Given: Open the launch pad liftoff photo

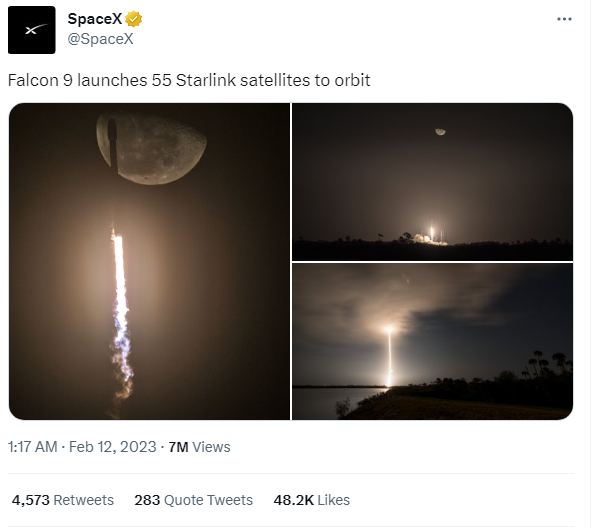Looking at the screenshot, I should (433, 182).
